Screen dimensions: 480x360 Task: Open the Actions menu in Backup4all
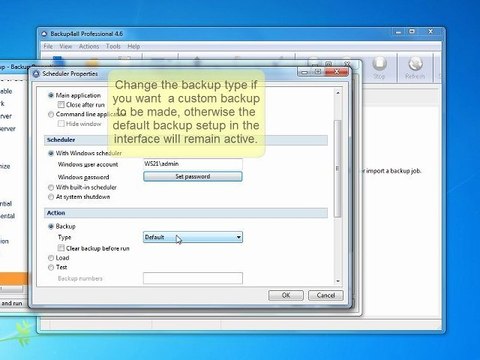[x=89, y=46]
